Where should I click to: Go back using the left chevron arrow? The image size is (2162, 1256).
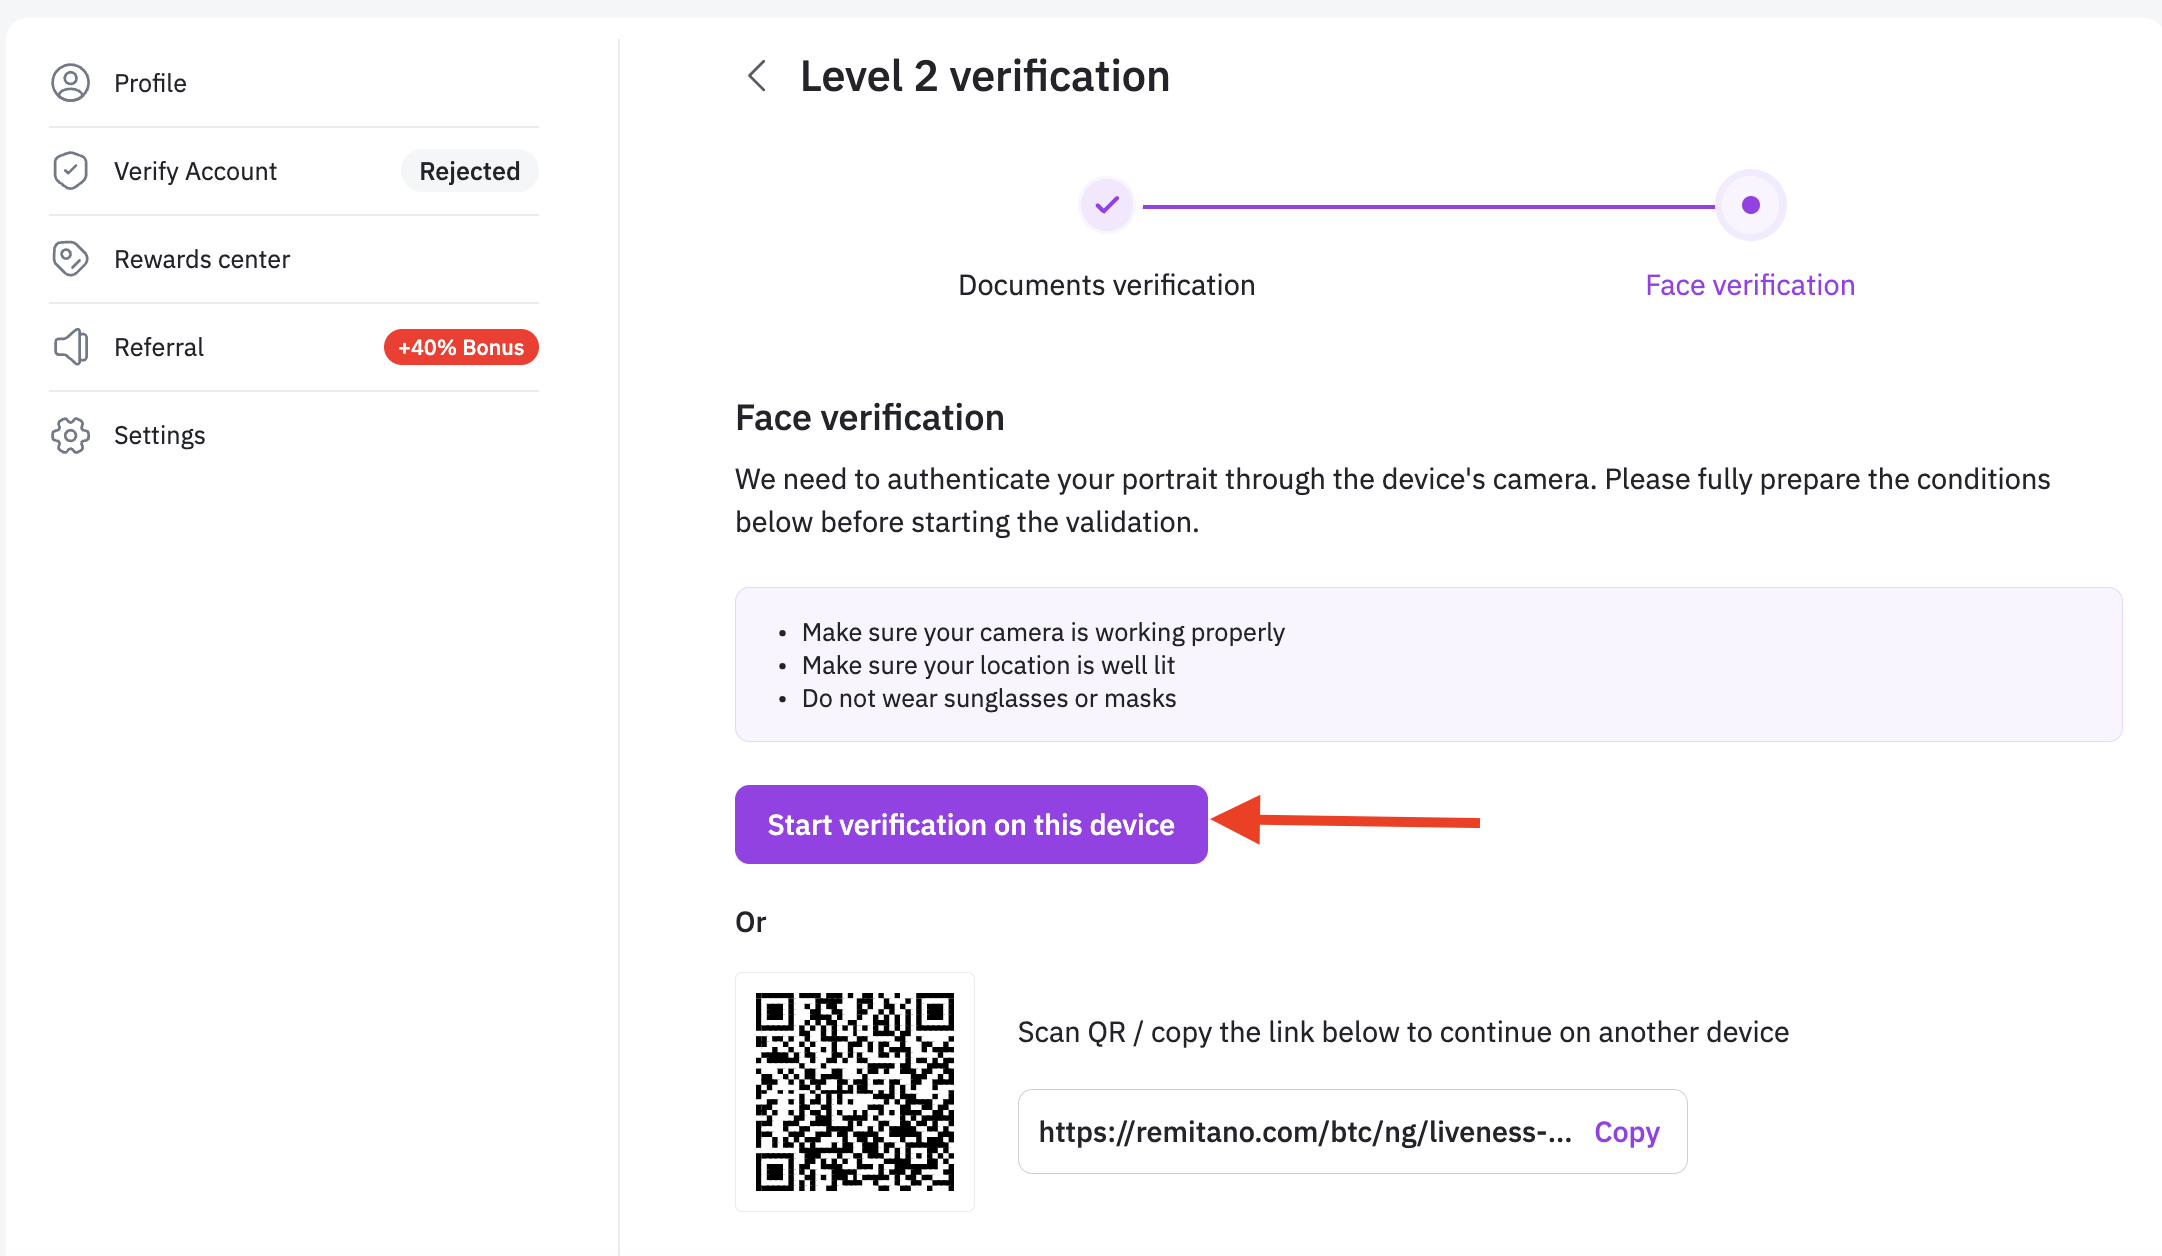pyautogui.click(x=757, y=76)
